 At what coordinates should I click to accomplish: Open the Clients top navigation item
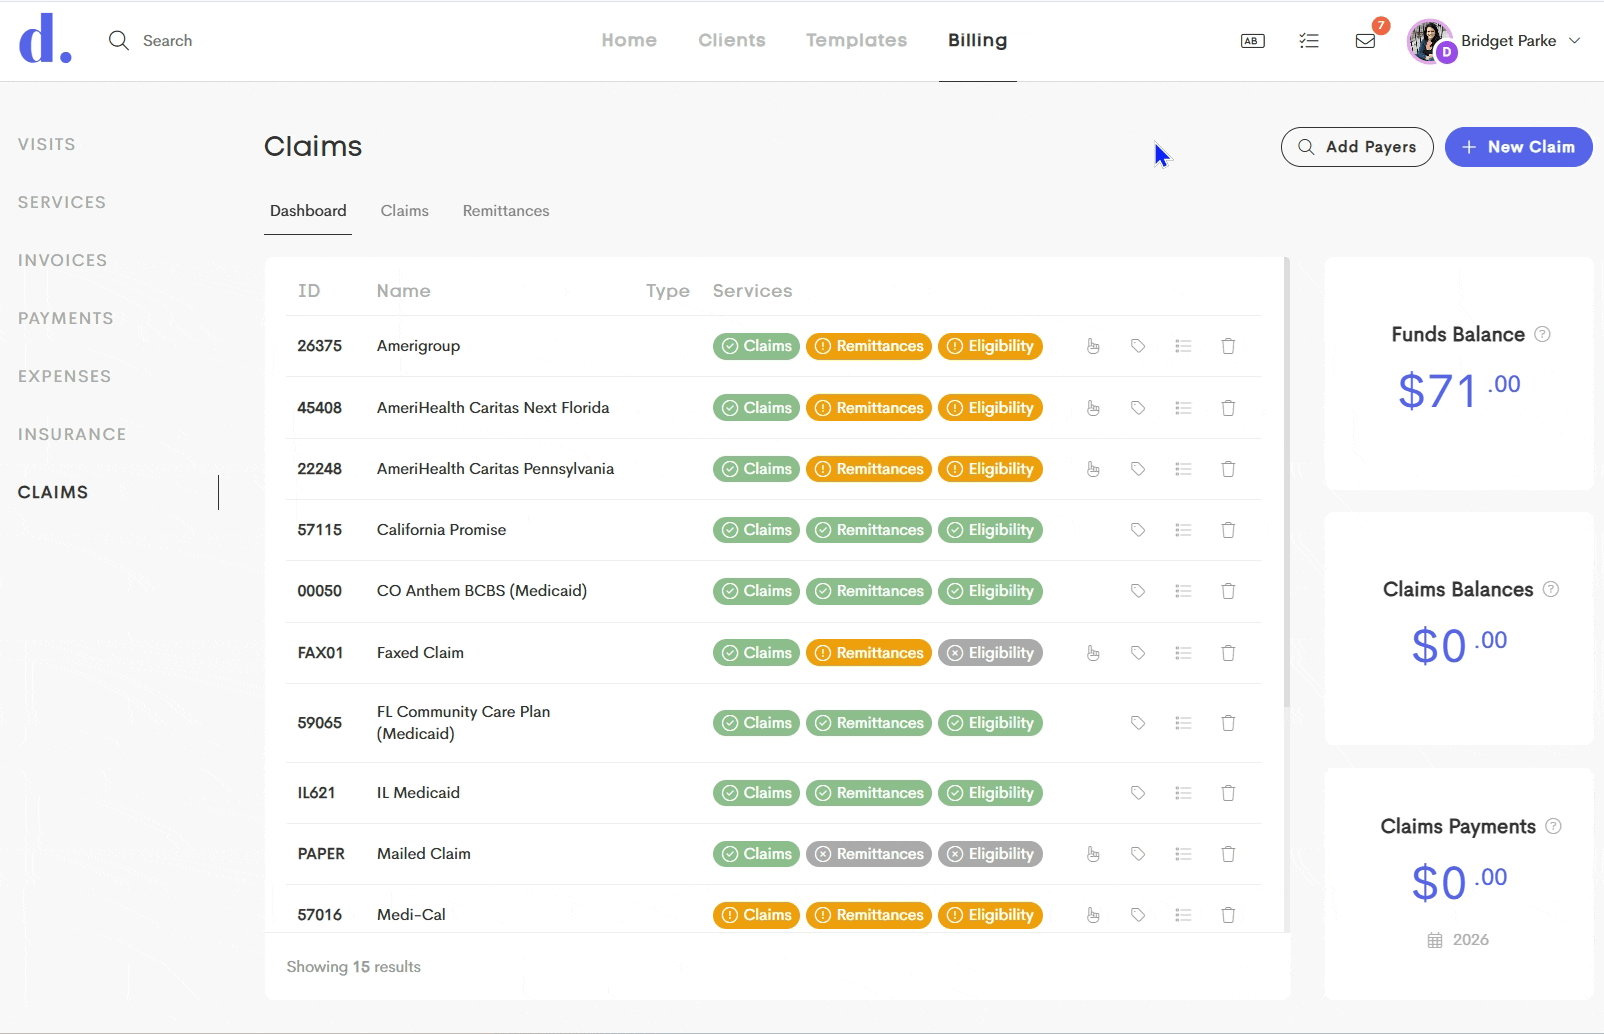[732, 40]
